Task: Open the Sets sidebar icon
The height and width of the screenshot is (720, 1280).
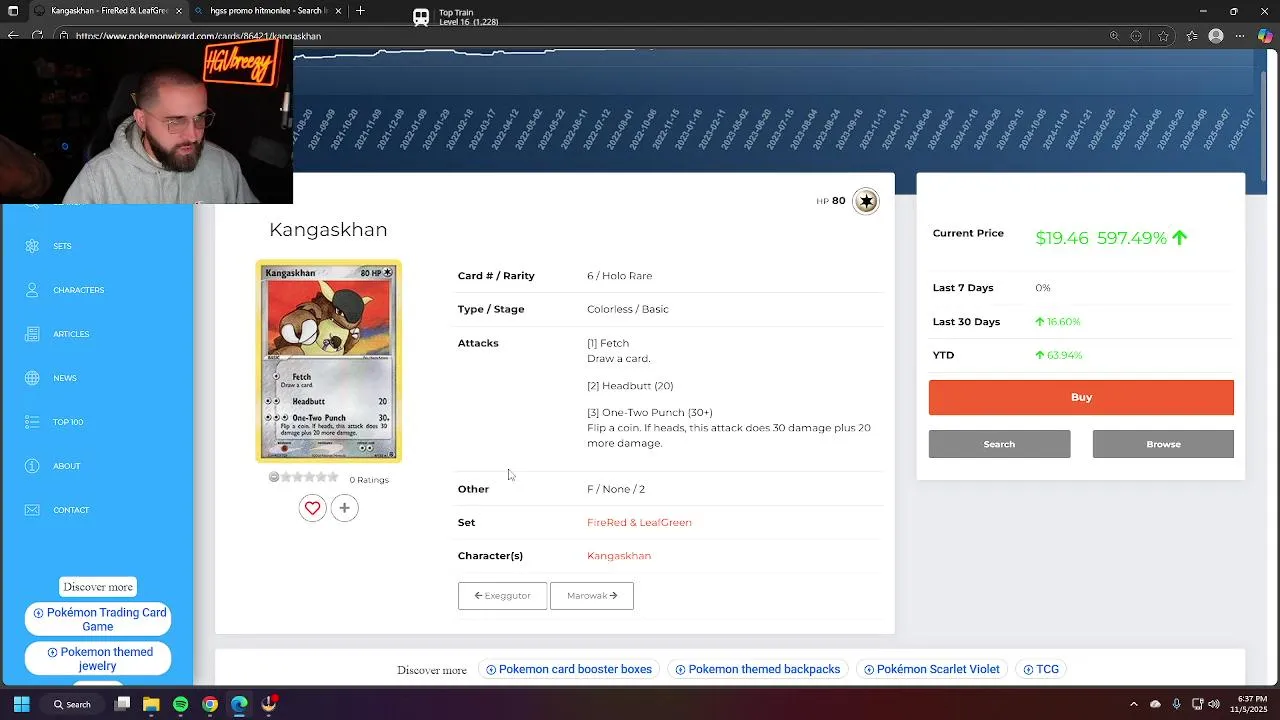Action: [x=32, y=246]
